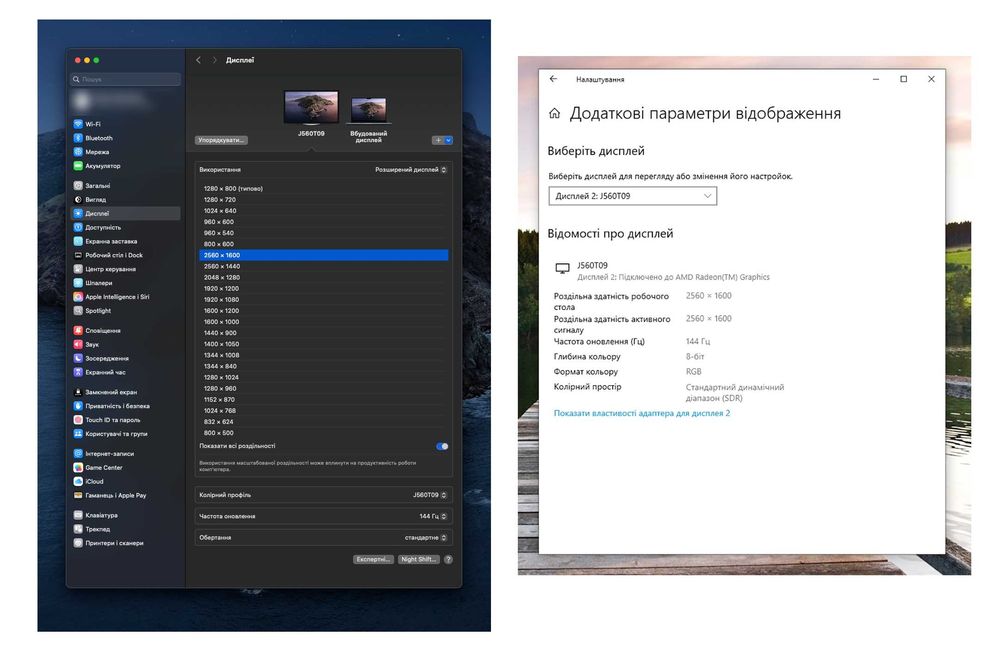The width and height of the screenshot is (1000, 654).
Task: Select highlighted 2560 × 1600 resolution
Action: [324, 255]
